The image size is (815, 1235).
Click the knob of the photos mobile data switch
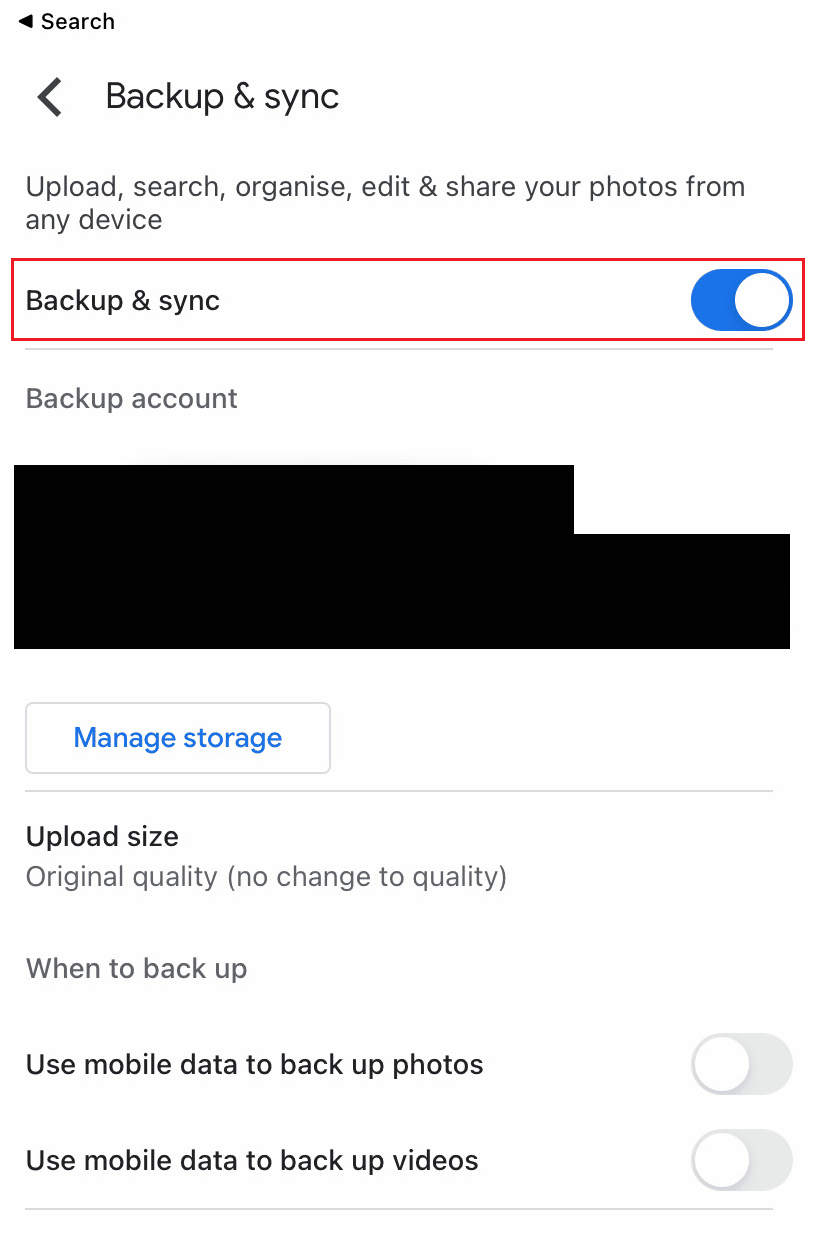[721, 1064]
